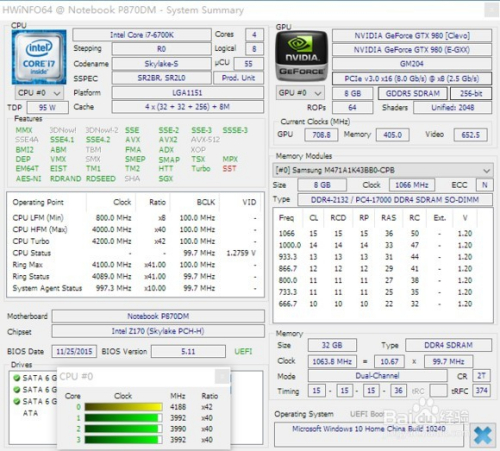The image size is (500, 451).
Task: Click the System Agent Status row
Action: [x=135, y=288]
